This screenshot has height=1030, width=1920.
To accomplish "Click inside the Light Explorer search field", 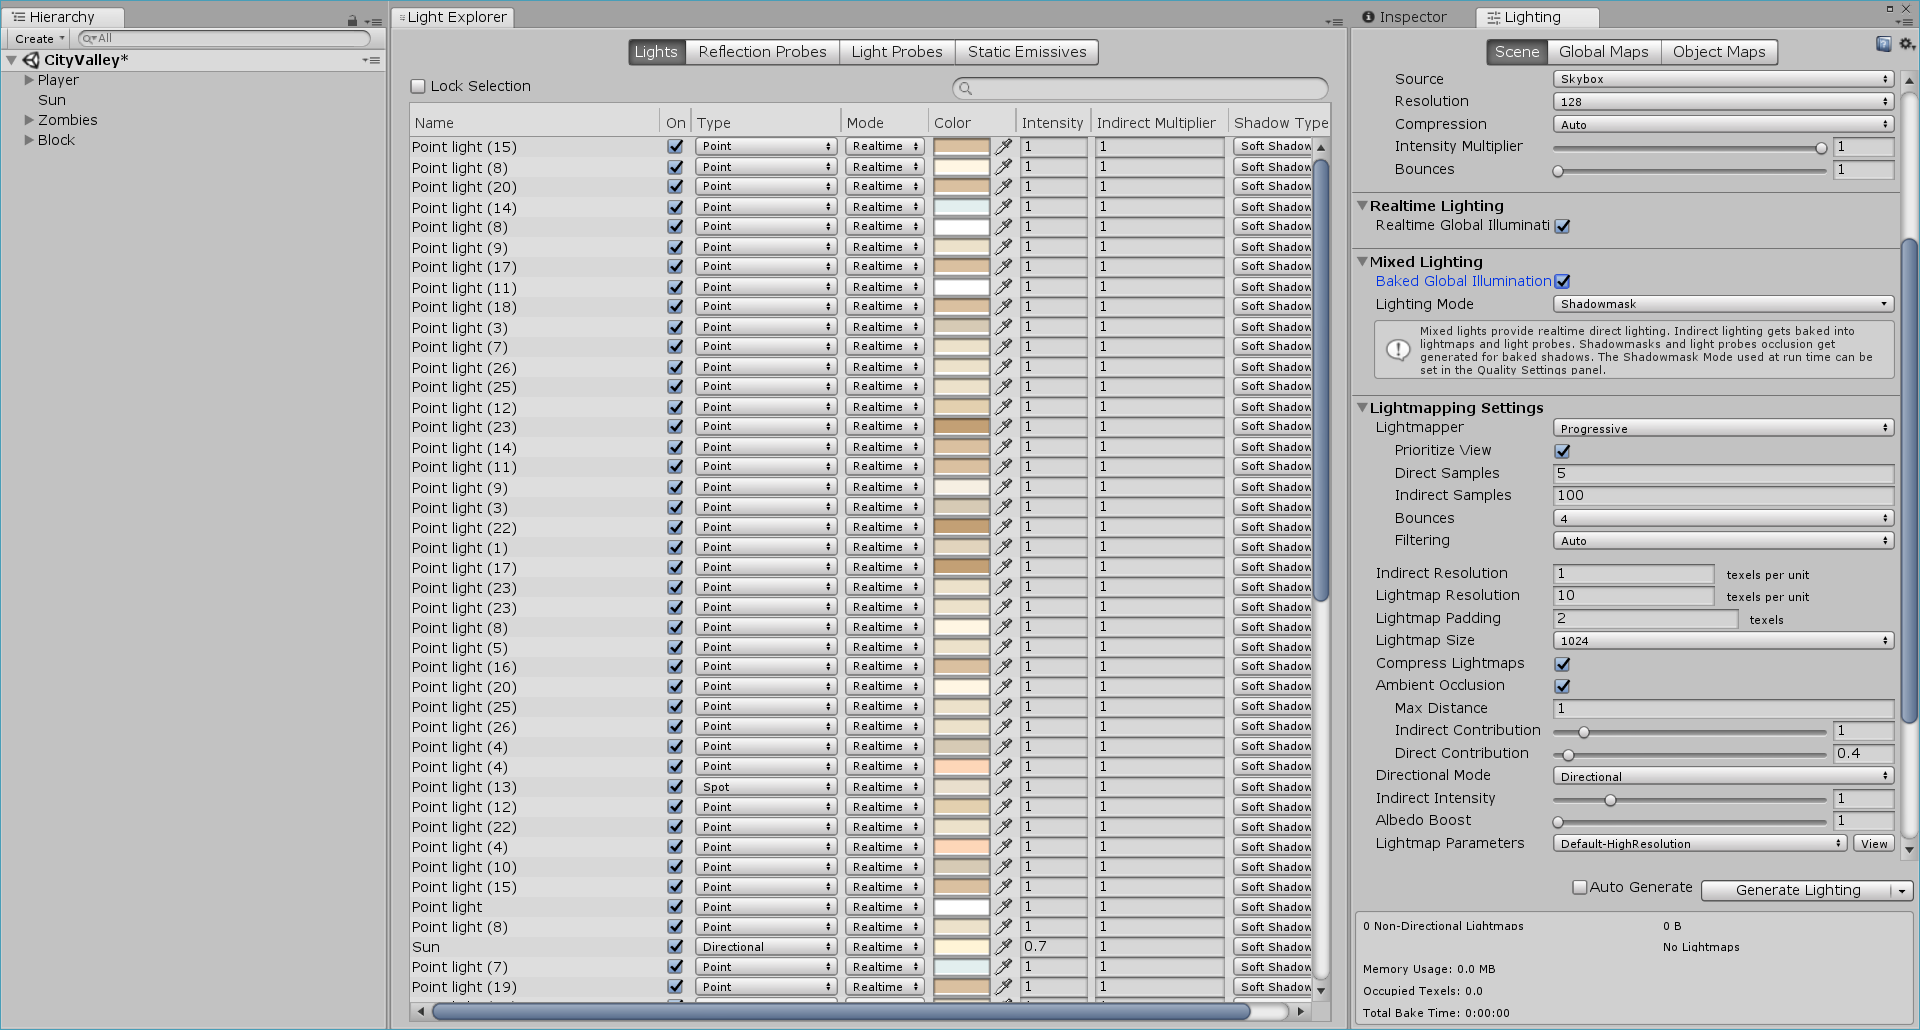I will point(1140,88).
